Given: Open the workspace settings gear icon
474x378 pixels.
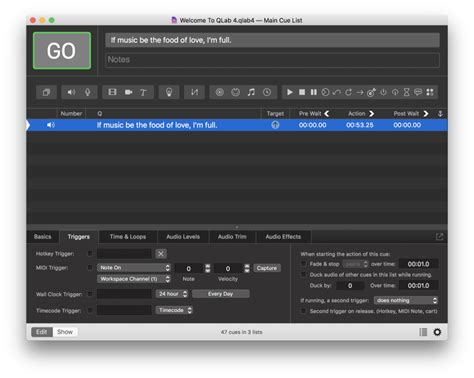Looking at the screenshot, I should 437,332.
